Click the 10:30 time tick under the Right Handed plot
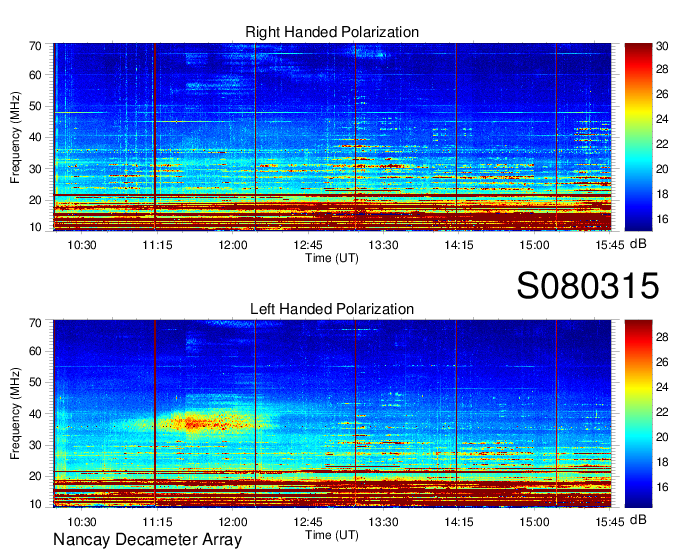Image resolution: width=680 pixels, height=552 pixels. 82,245
